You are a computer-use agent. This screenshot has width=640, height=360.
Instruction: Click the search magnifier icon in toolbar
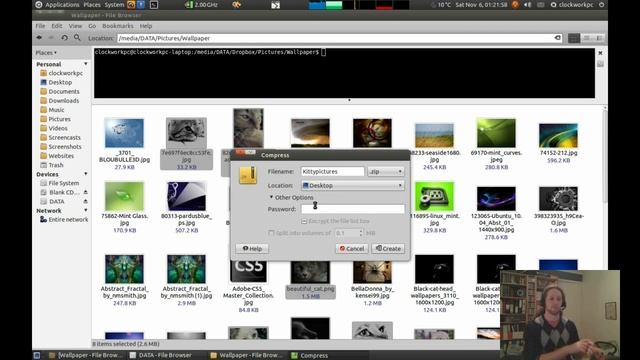pyautogui.click(x=77, y=38)
